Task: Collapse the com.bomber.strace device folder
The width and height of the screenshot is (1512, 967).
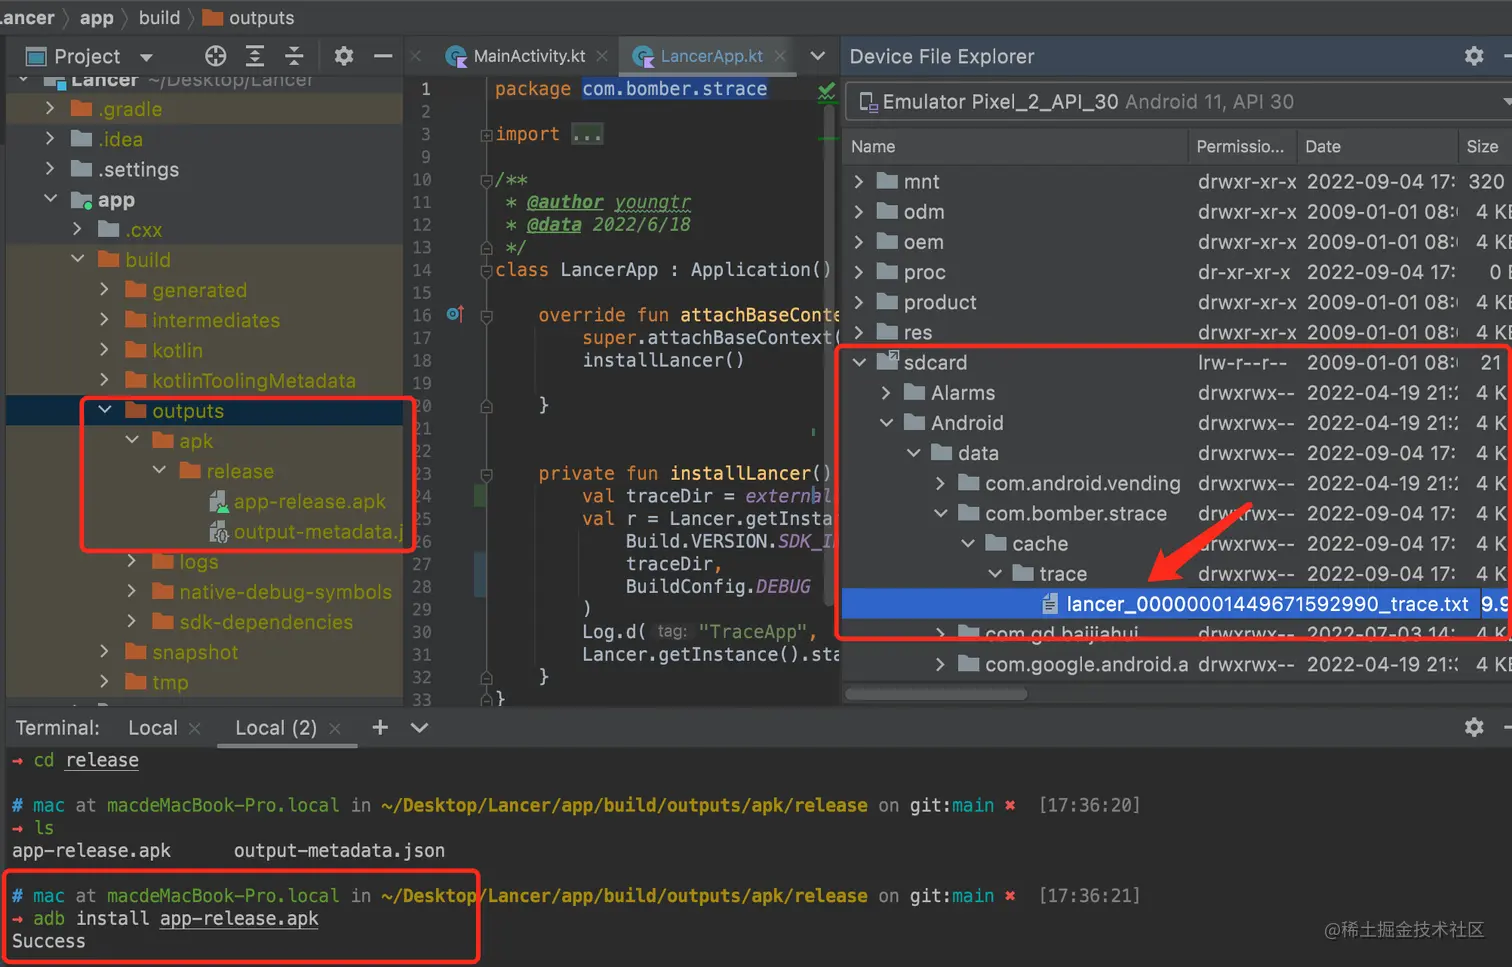Action: pyautogui.click(x=941, y=513)
